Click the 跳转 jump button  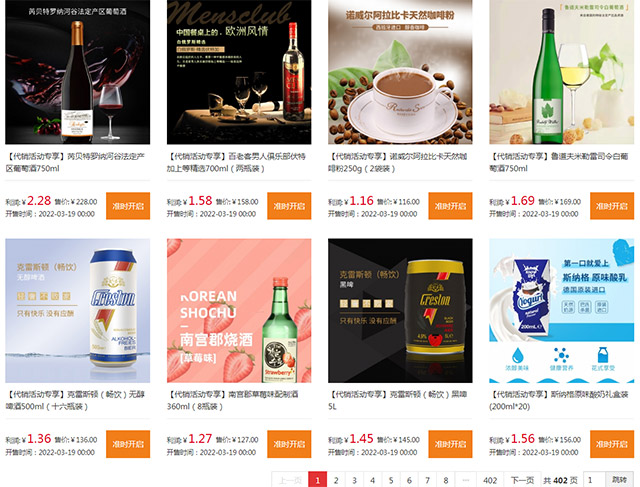pyautogui.click(x=619, y=480)
